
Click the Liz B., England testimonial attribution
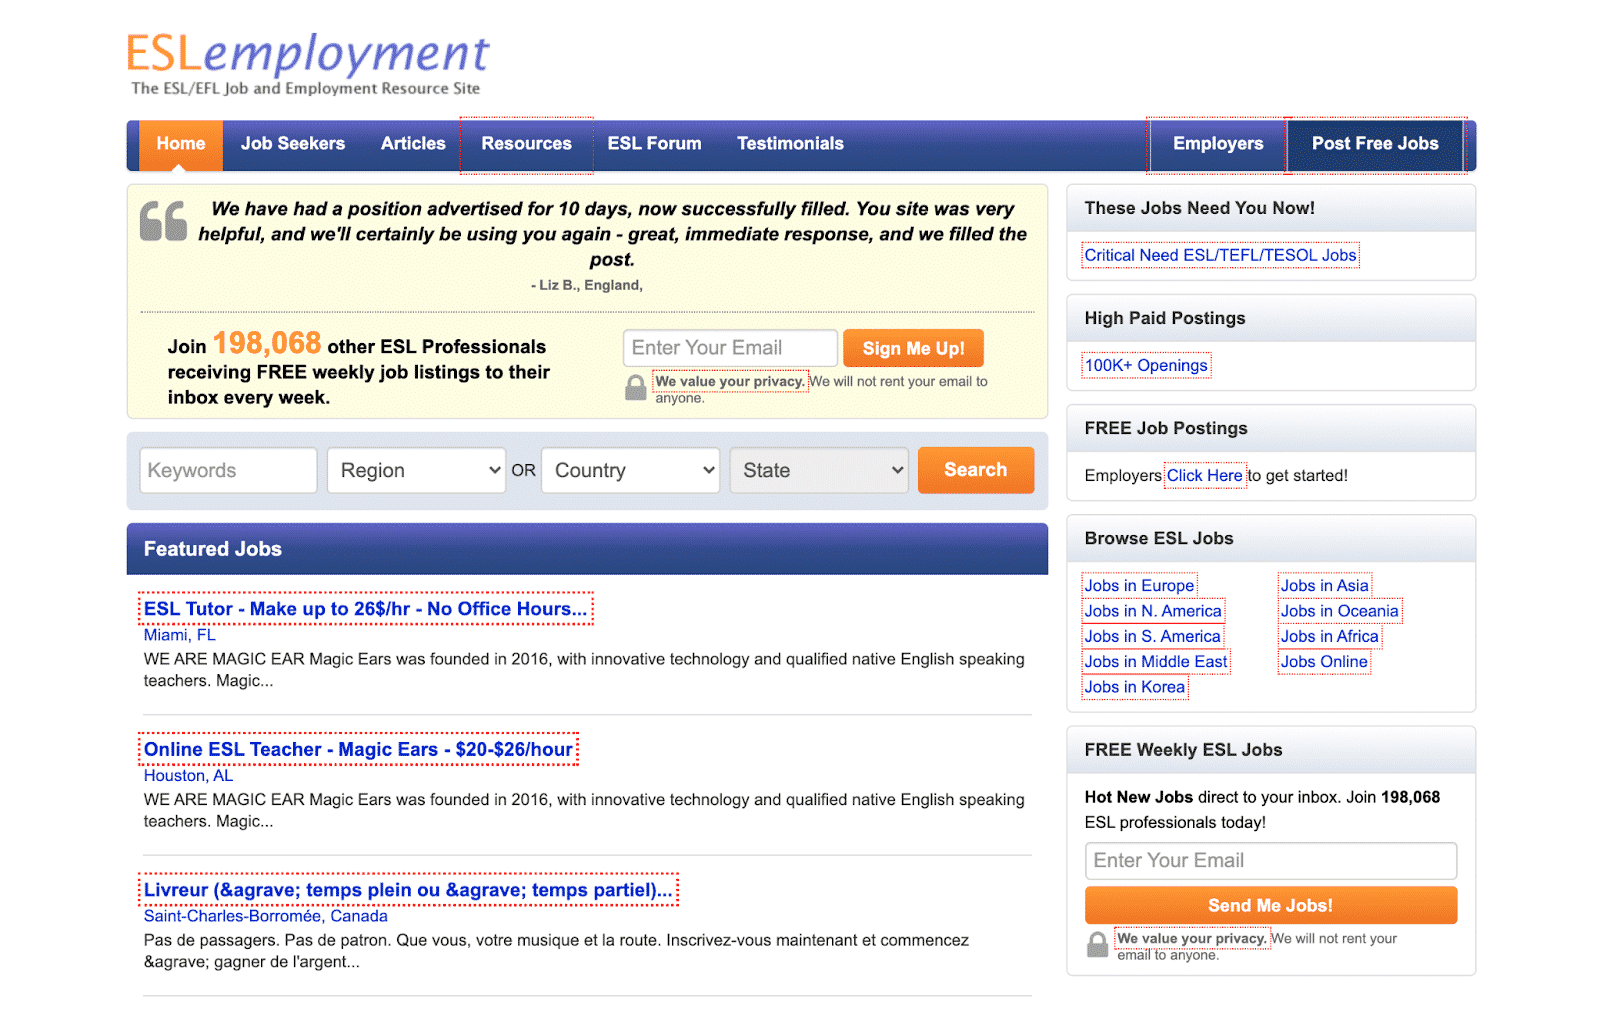pyautogui.click(x=587, y=286)
